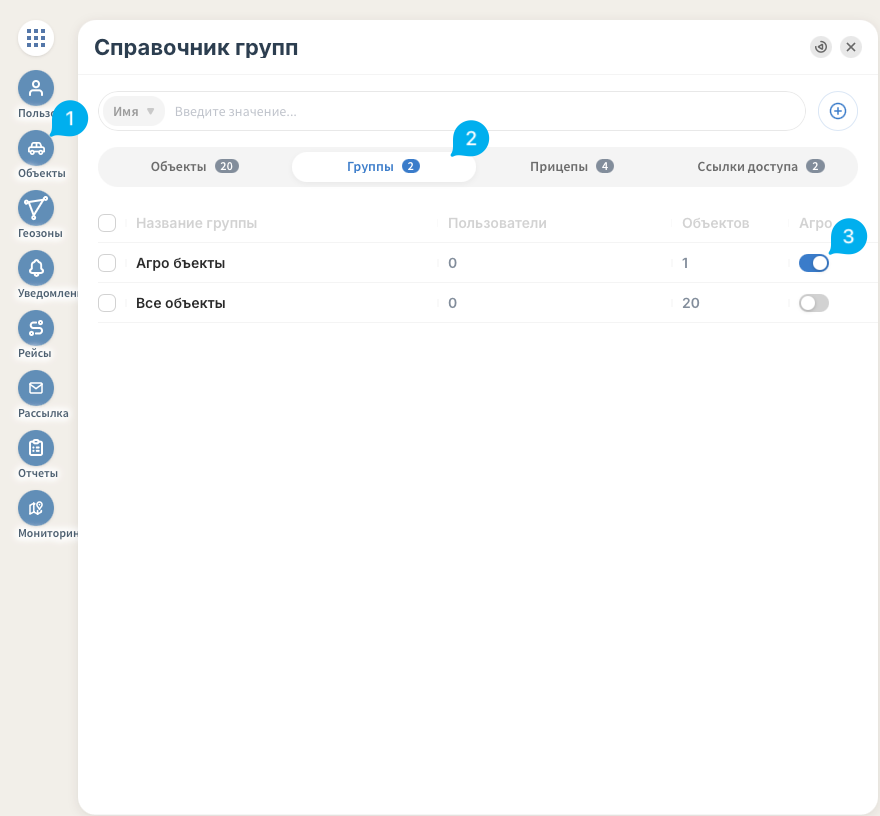Open the Объекты car icon
The height and width of the screenshot is (816, 880).
(36, 148)
